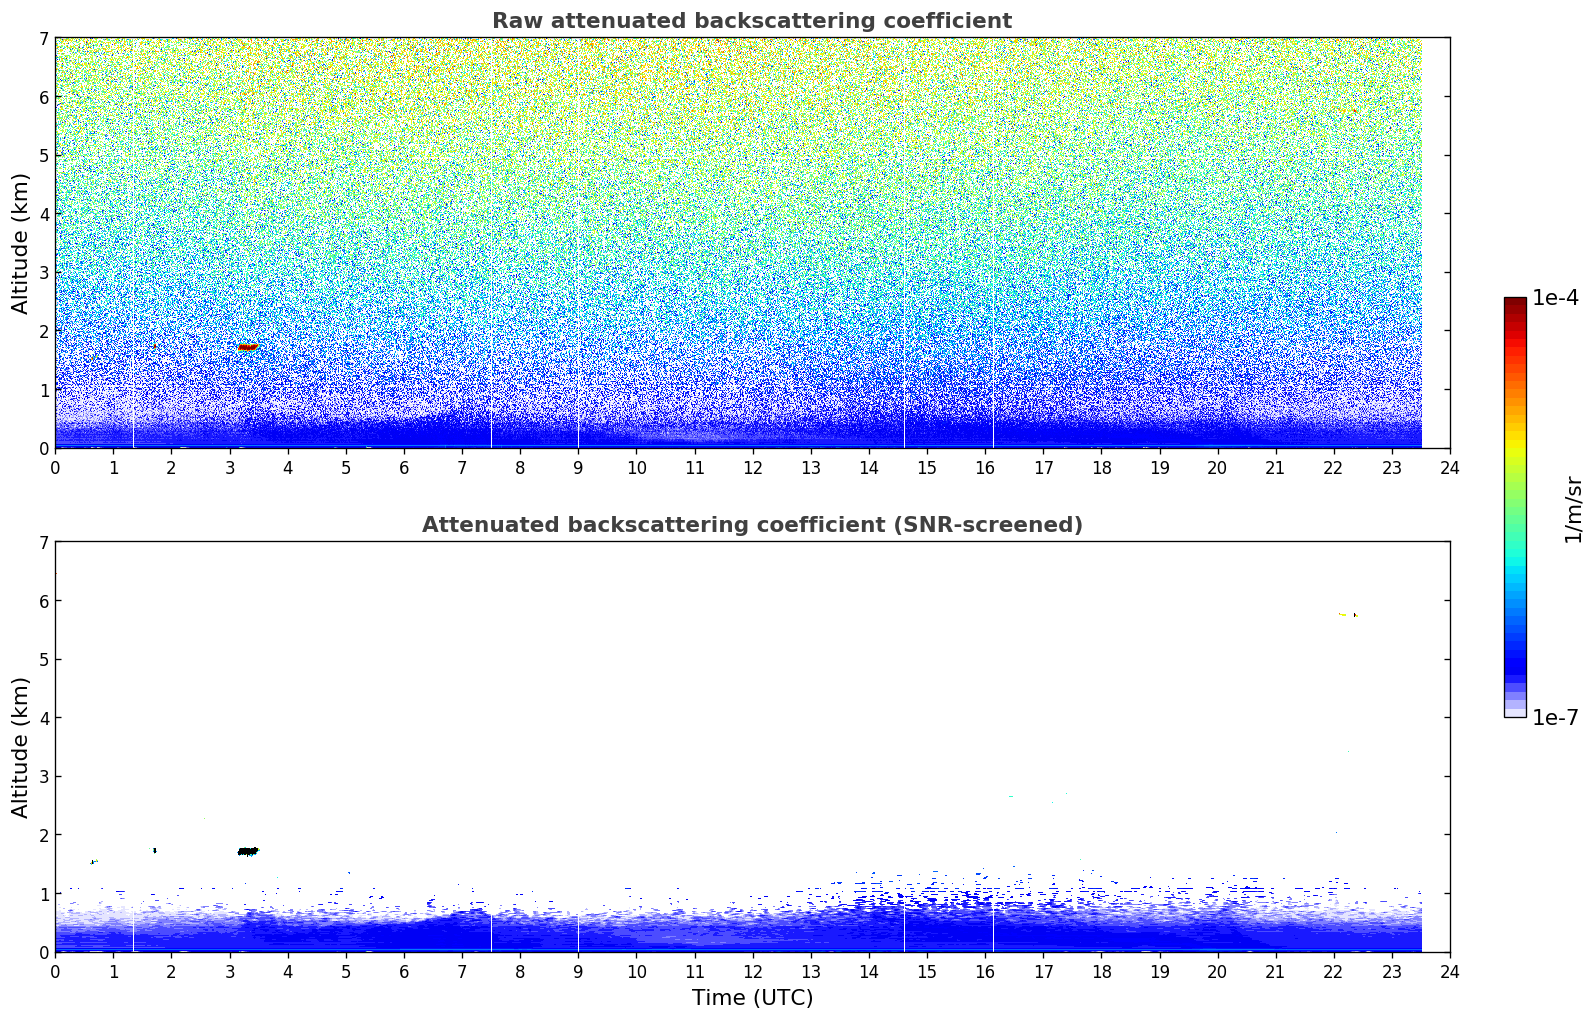
Task: Click x-axis tick '9' under the SNR-screened plot
Action: (x=578, y=972)
